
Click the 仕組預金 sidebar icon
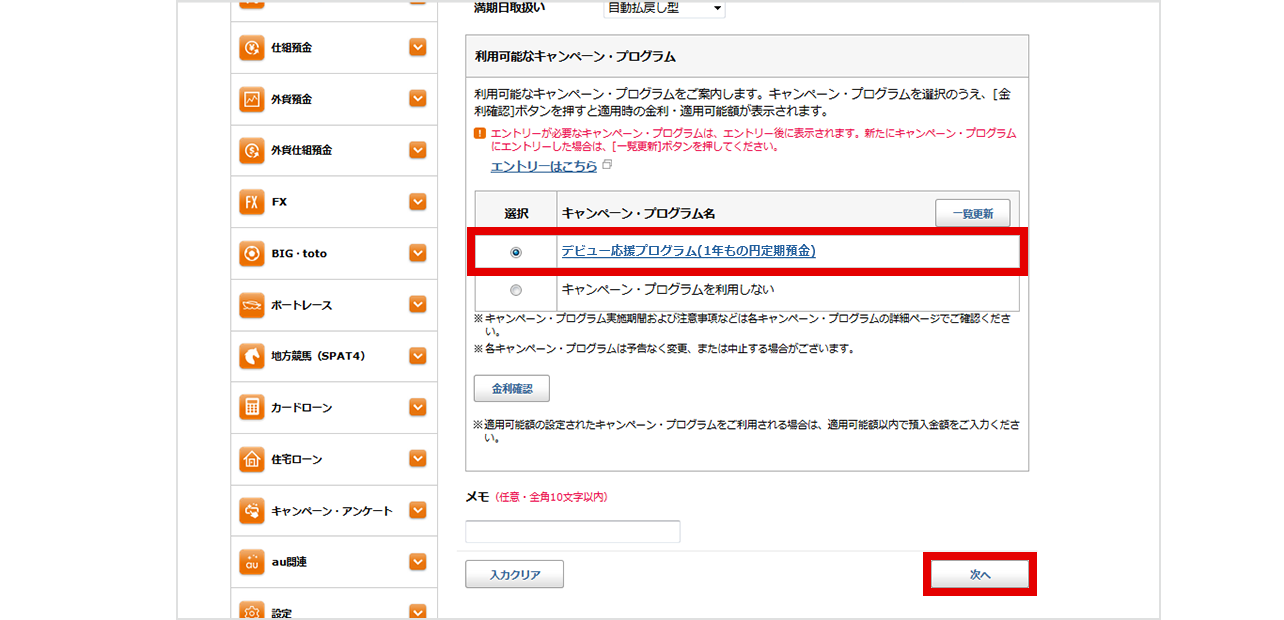click(251, 48)
